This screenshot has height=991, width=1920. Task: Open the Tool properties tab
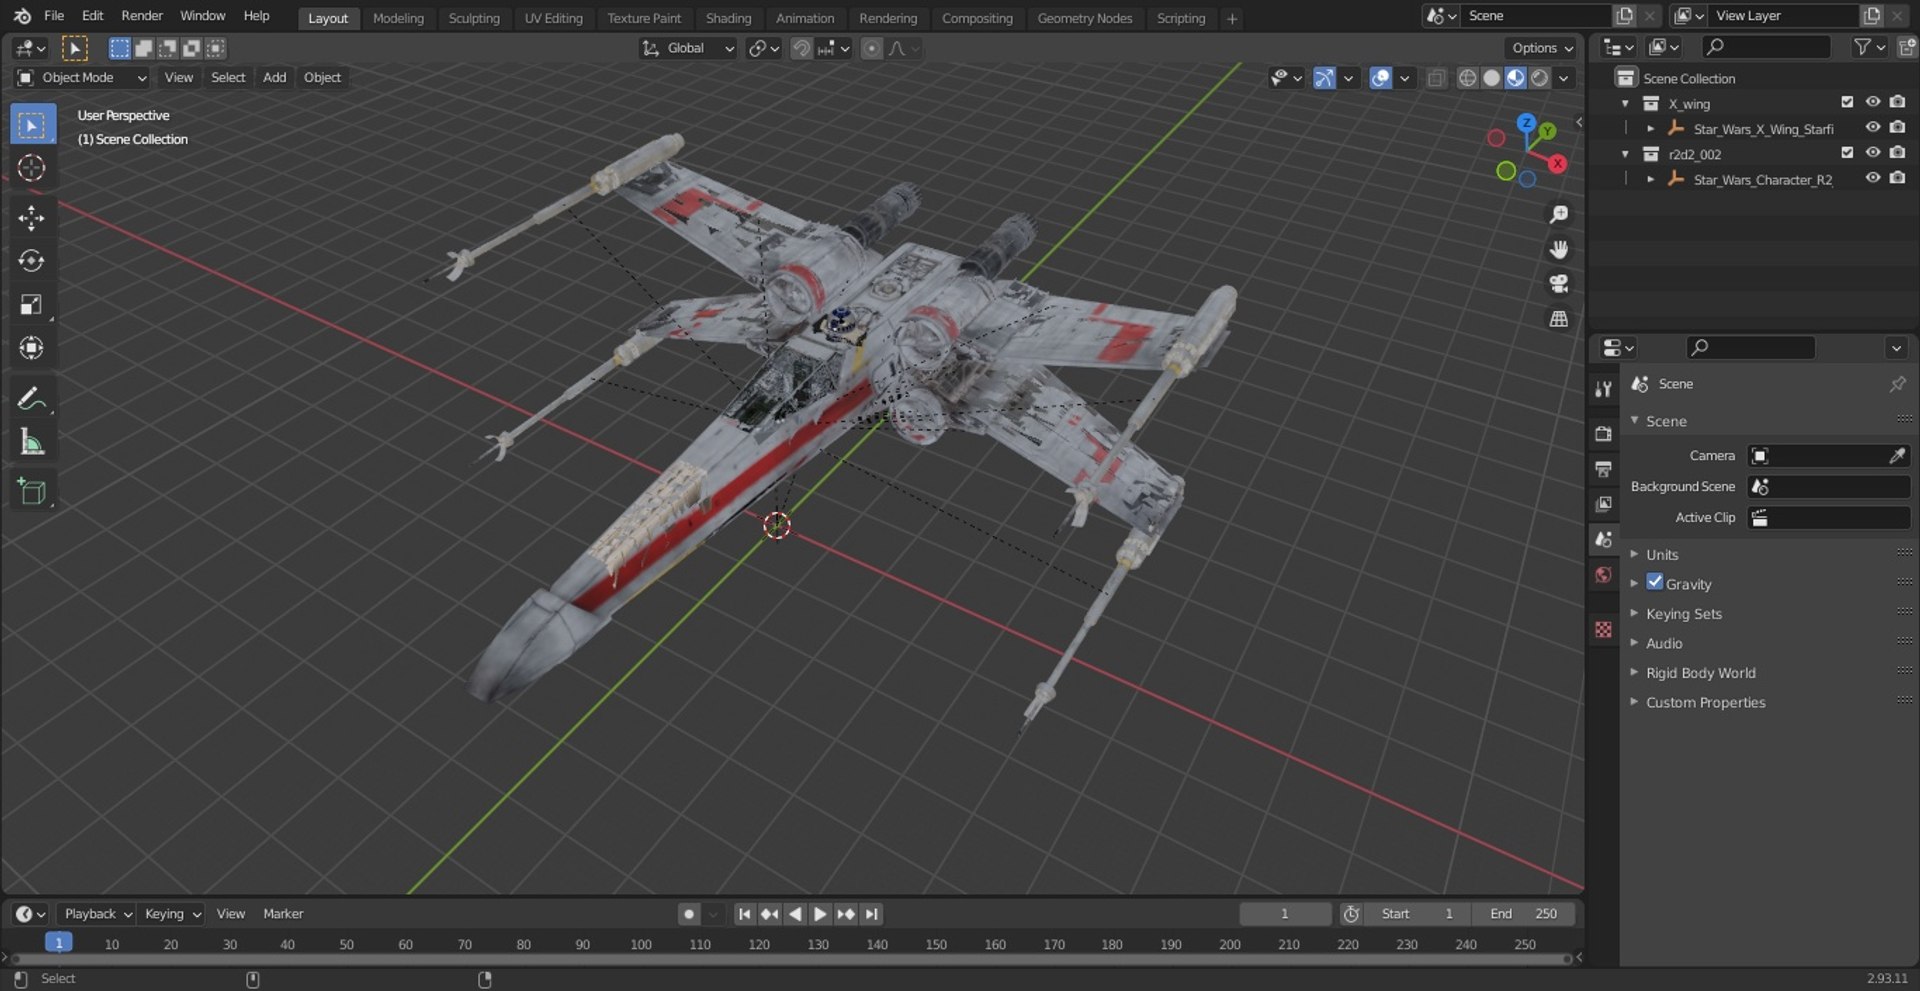pos(1604,389)
